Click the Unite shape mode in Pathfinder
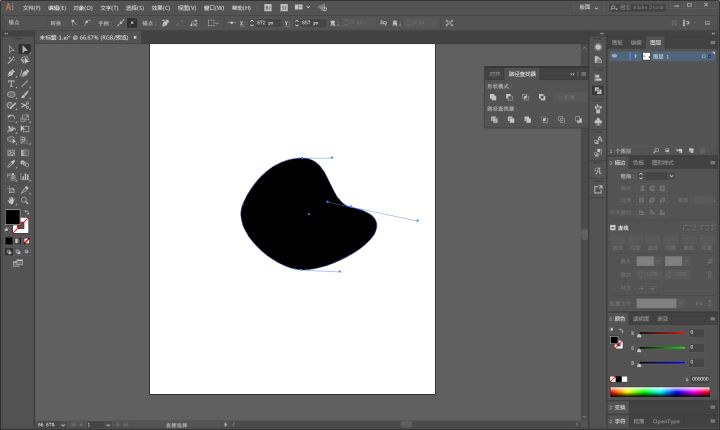The image size is (720, 430). click(493, 97)
